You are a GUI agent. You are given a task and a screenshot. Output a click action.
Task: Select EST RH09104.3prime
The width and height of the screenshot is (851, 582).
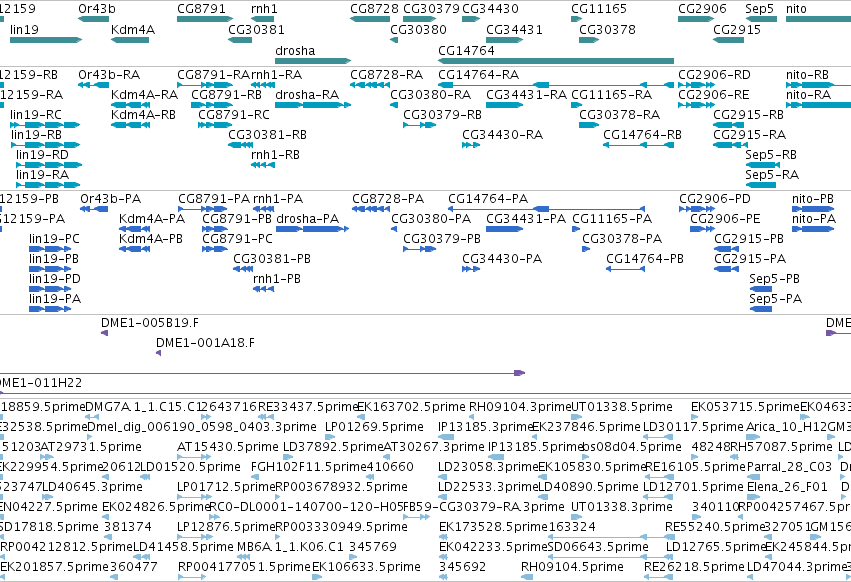pos(473,417)
